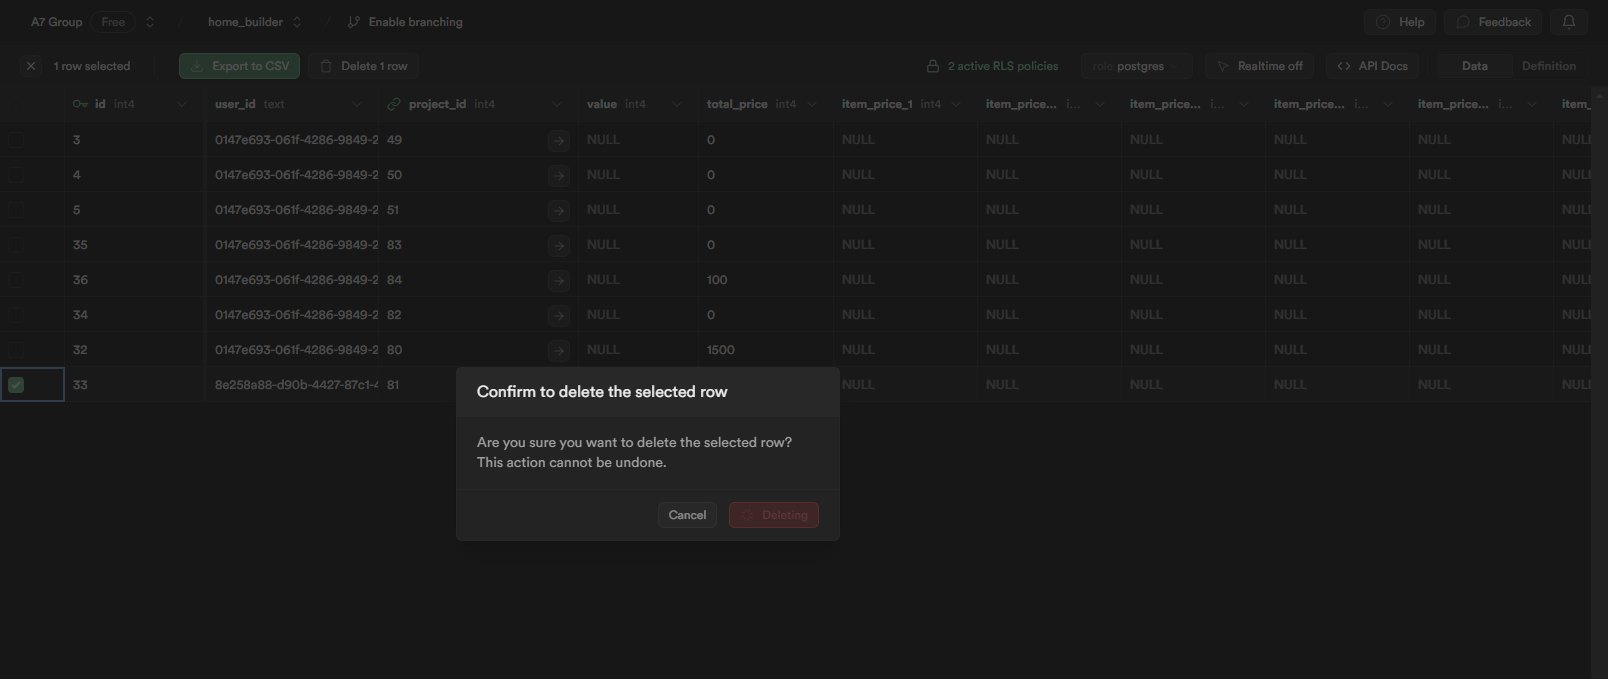Select user_id cell starting with 8e258a88

pos(293,385)
